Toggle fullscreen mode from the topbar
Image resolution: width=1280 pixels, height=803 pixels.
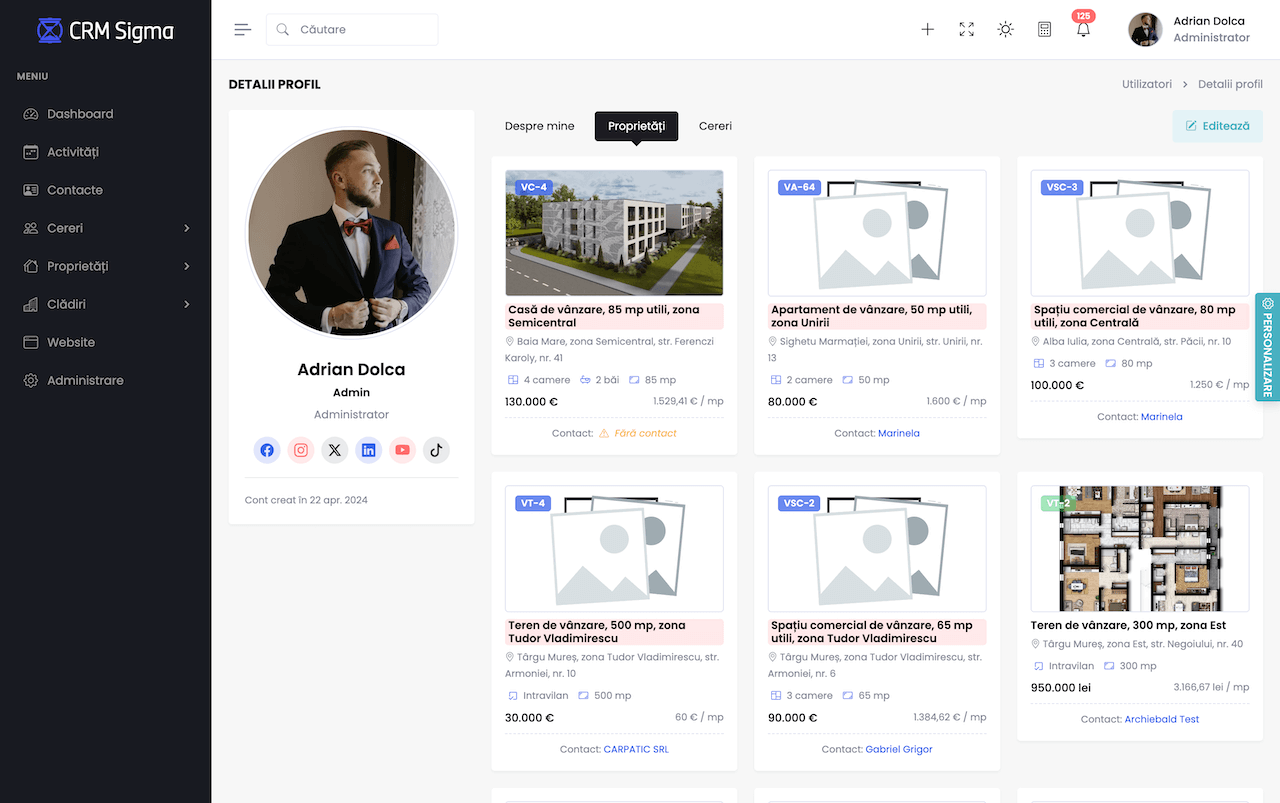[966, 29]
